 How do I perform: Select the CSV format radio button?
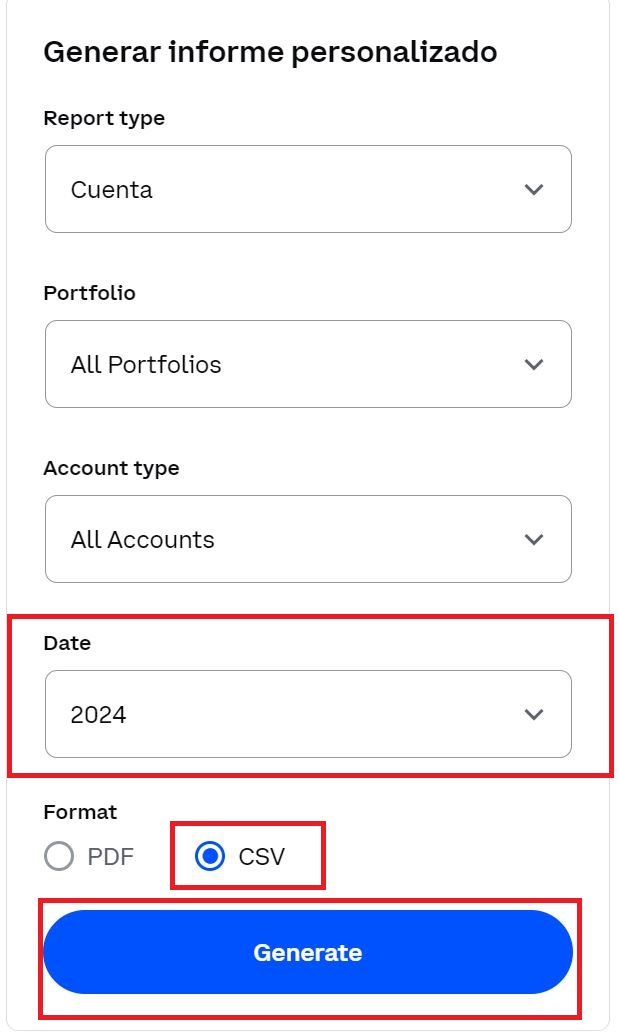point(210,857)
